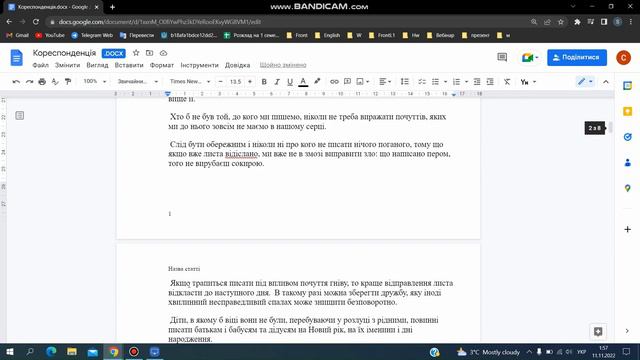Open the insert image dropdown
Screen dimensions: 640x360
(x=362, y=82)
